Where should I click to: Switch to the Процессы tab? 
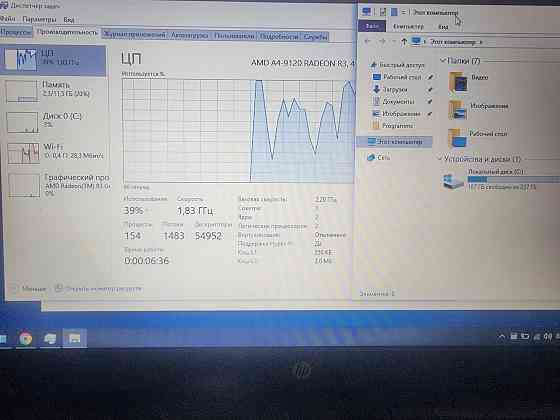coord(16,32)
